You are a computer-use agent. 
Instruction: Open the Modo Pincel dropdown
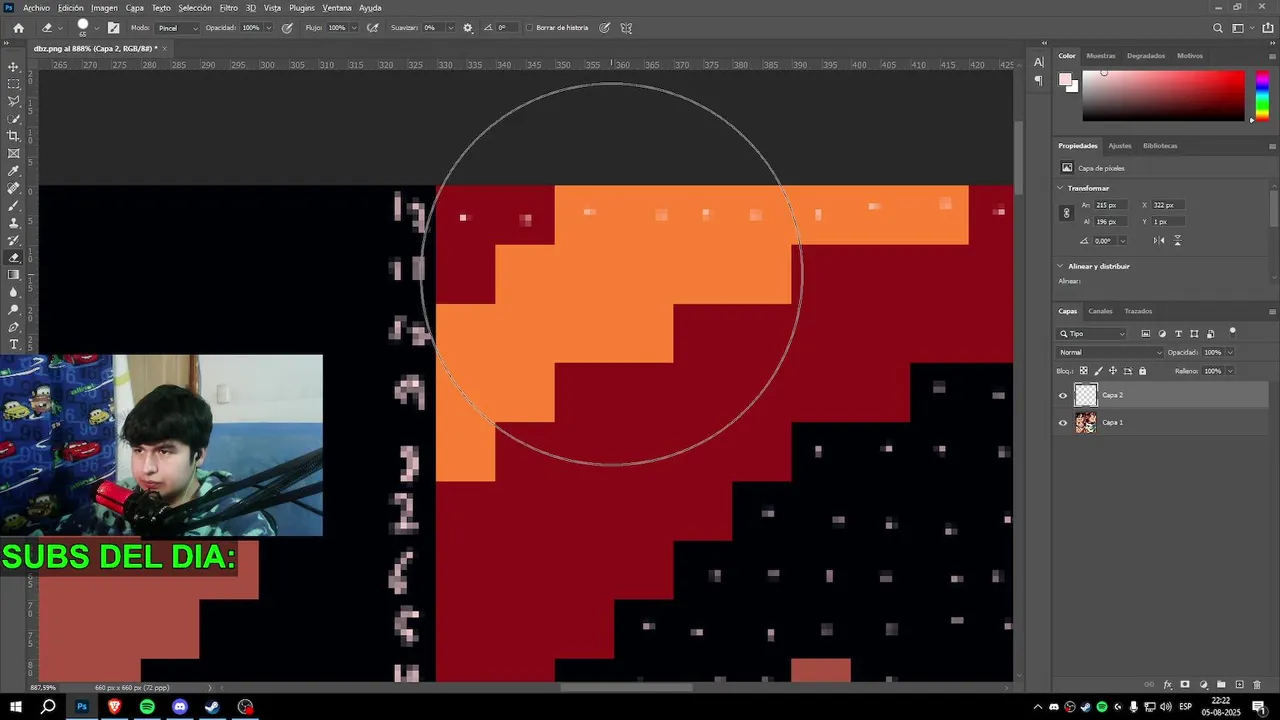178,28
